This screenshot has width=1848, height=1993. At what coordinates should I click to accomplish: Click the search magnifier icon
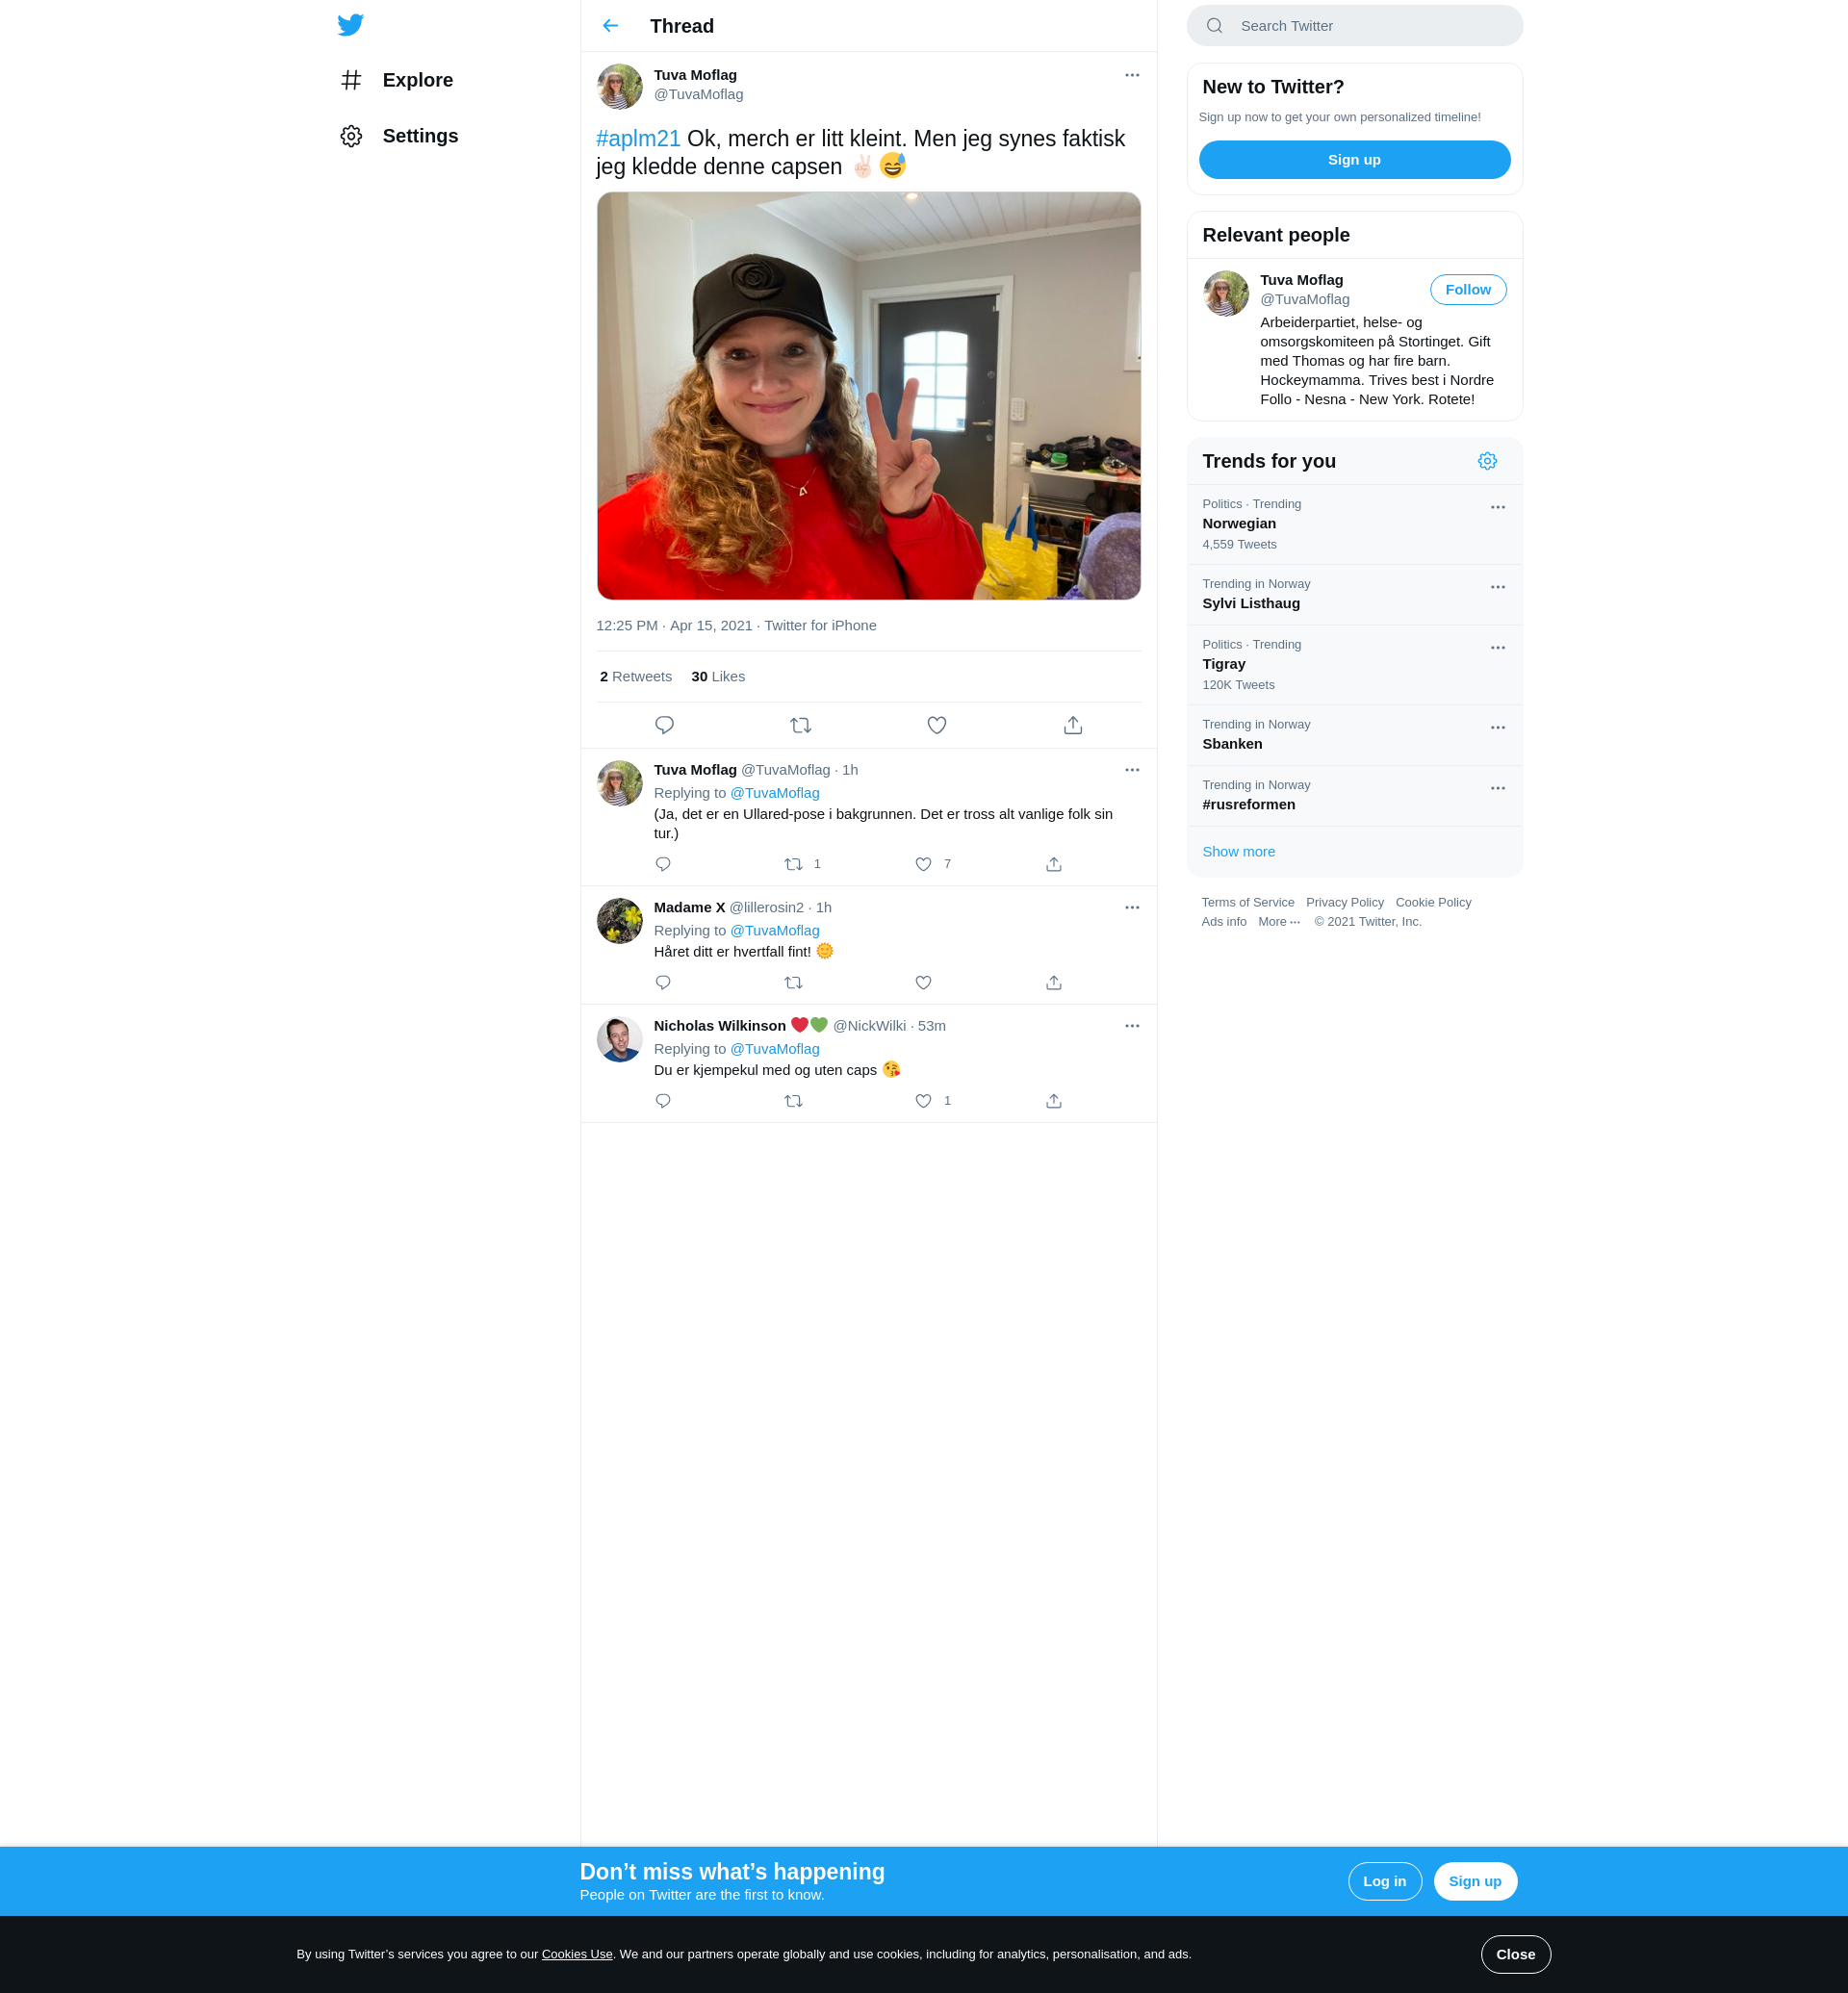click(1214, 26)
